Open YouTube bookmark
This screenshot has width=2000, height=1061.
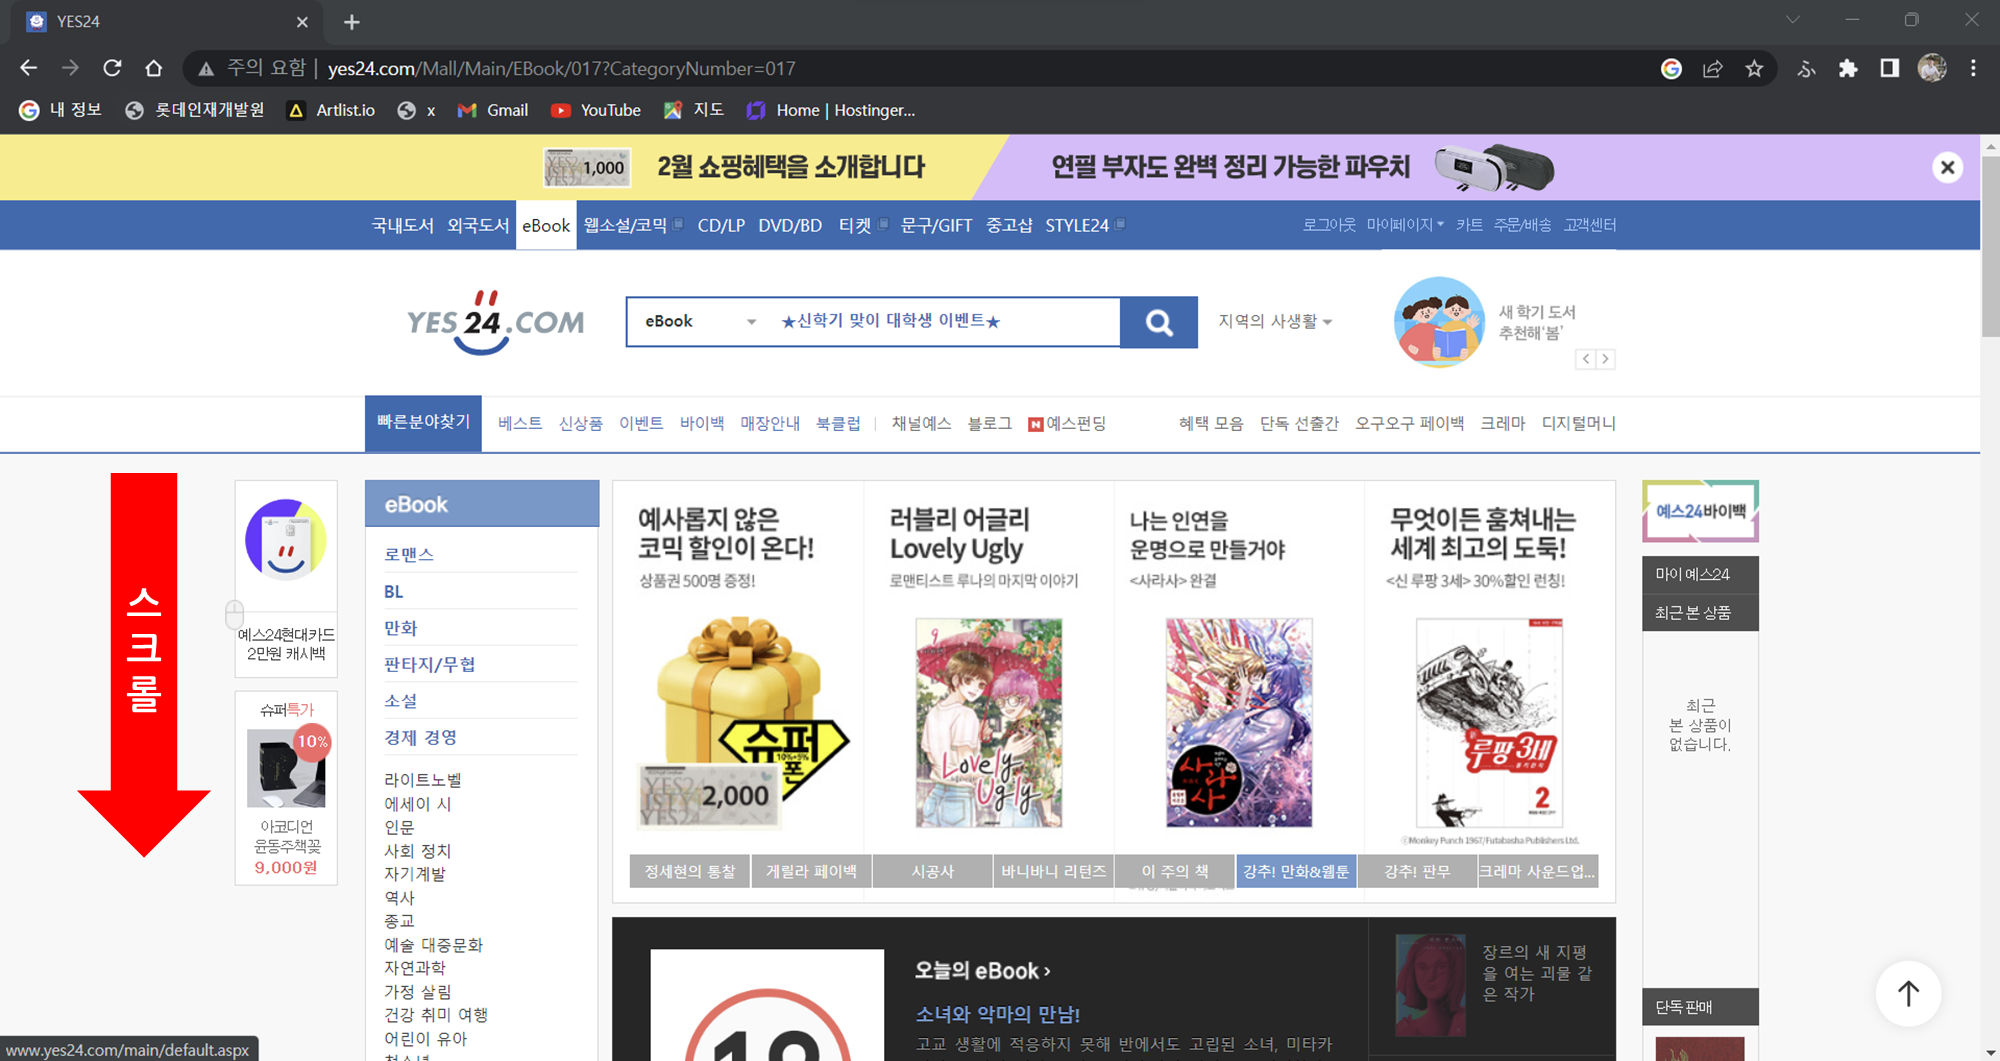pyautogui.click(x=596, y=110)
